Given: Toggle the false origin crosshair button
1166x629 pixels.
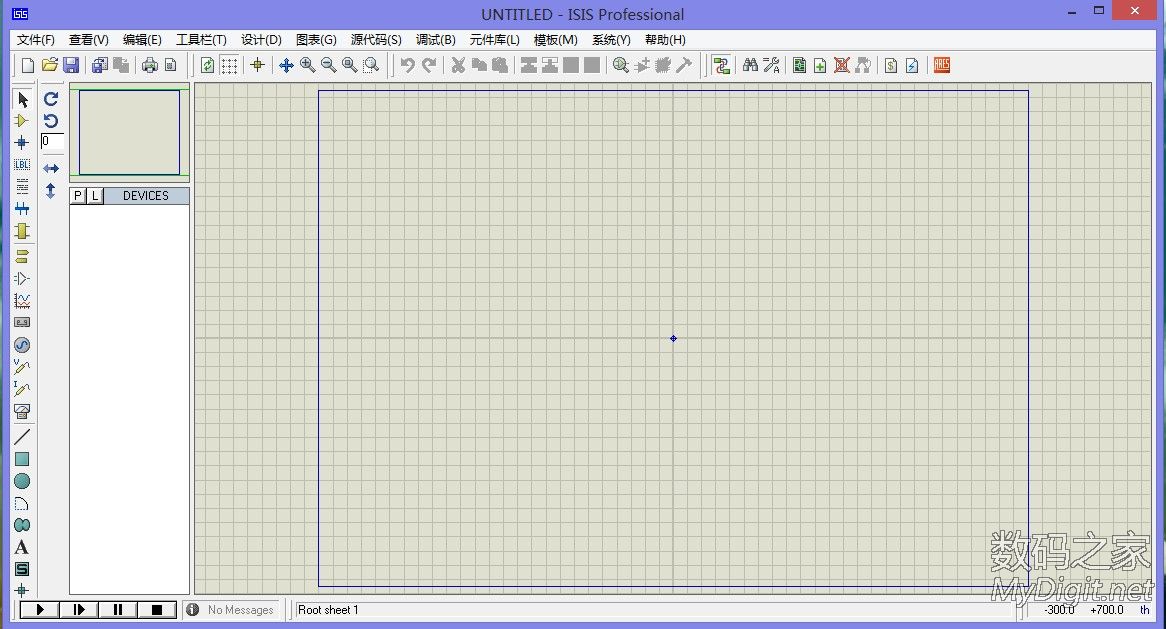Looking at the screenshot, I should click(x=257, y=65).
